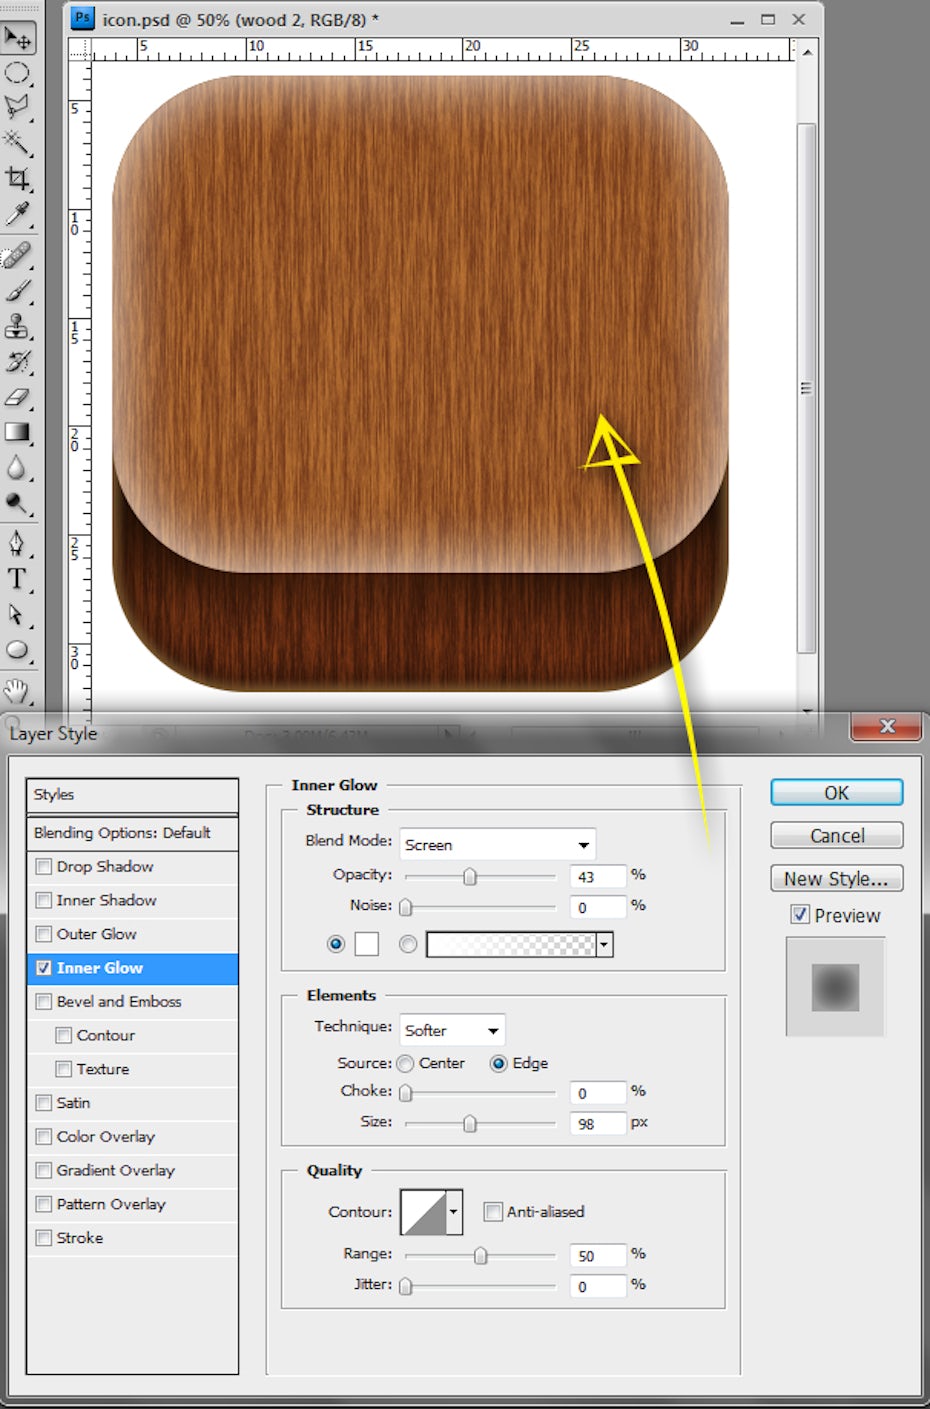The image size is (930, 1409).
Task: Open the Contour picker dropdown arrow
Action: click(x=454, y=1212)
